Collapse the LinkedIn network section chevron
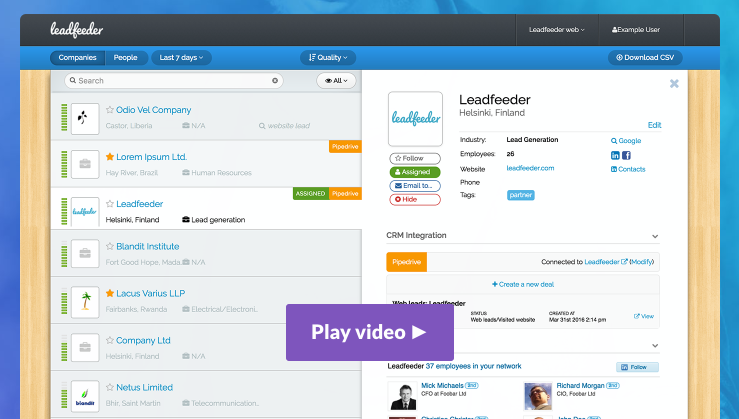739x419 pixels. pos(655,345)
